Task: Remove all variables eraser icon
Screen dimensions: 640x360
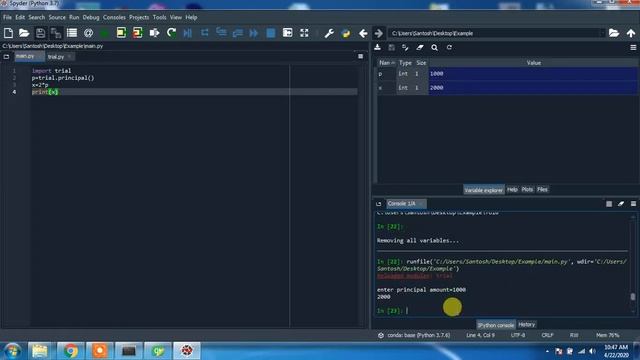Action: 420,47
